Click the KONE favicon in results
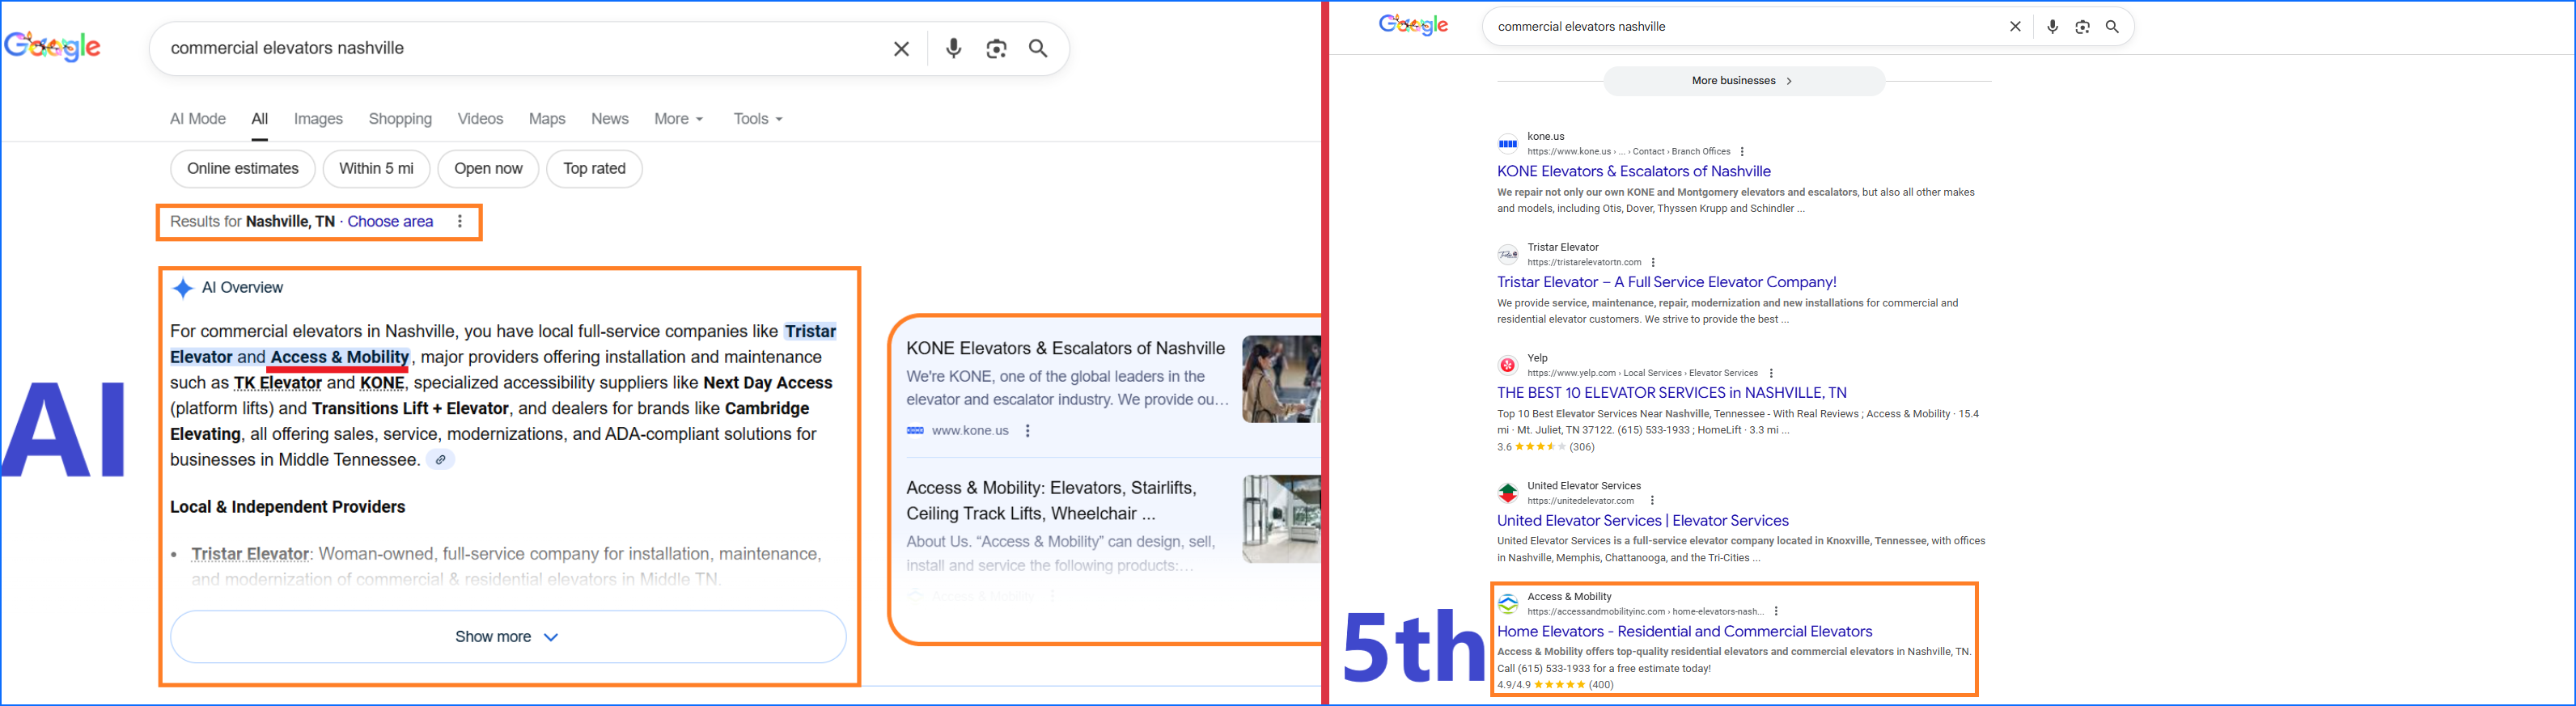Image resolution: width=2576 pixels, height=706 pixels. (x=1507, y=144)
